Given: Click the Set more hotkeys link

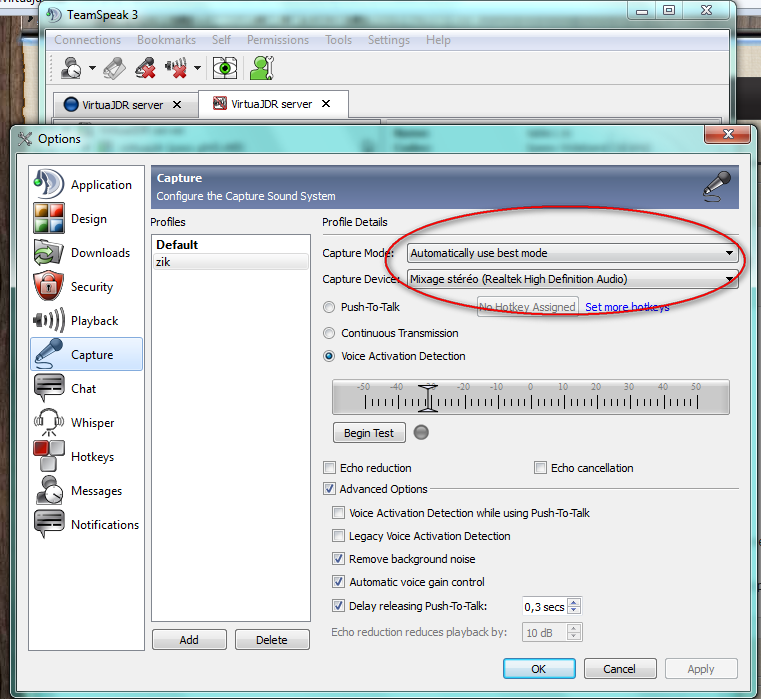Looking at the screenshot, I should click(627, 307).
